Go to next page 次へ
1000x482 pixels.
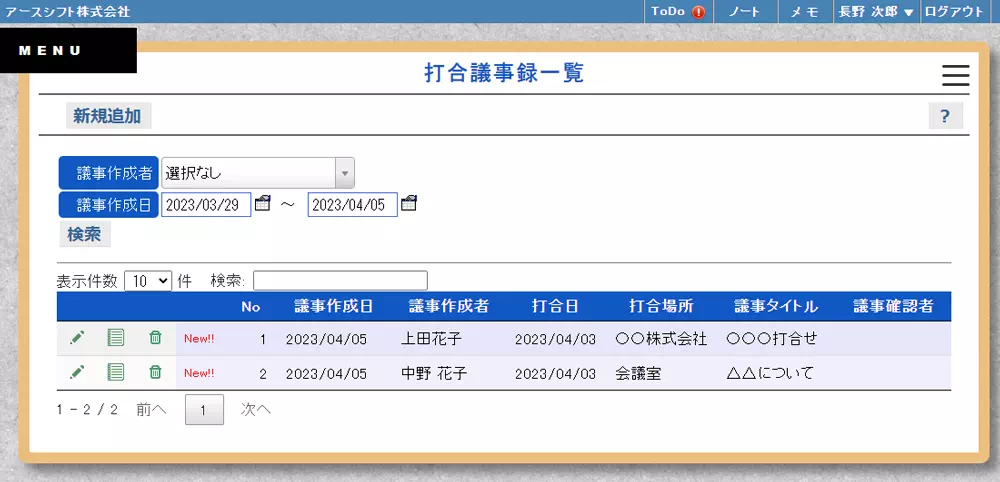[256, 410]
